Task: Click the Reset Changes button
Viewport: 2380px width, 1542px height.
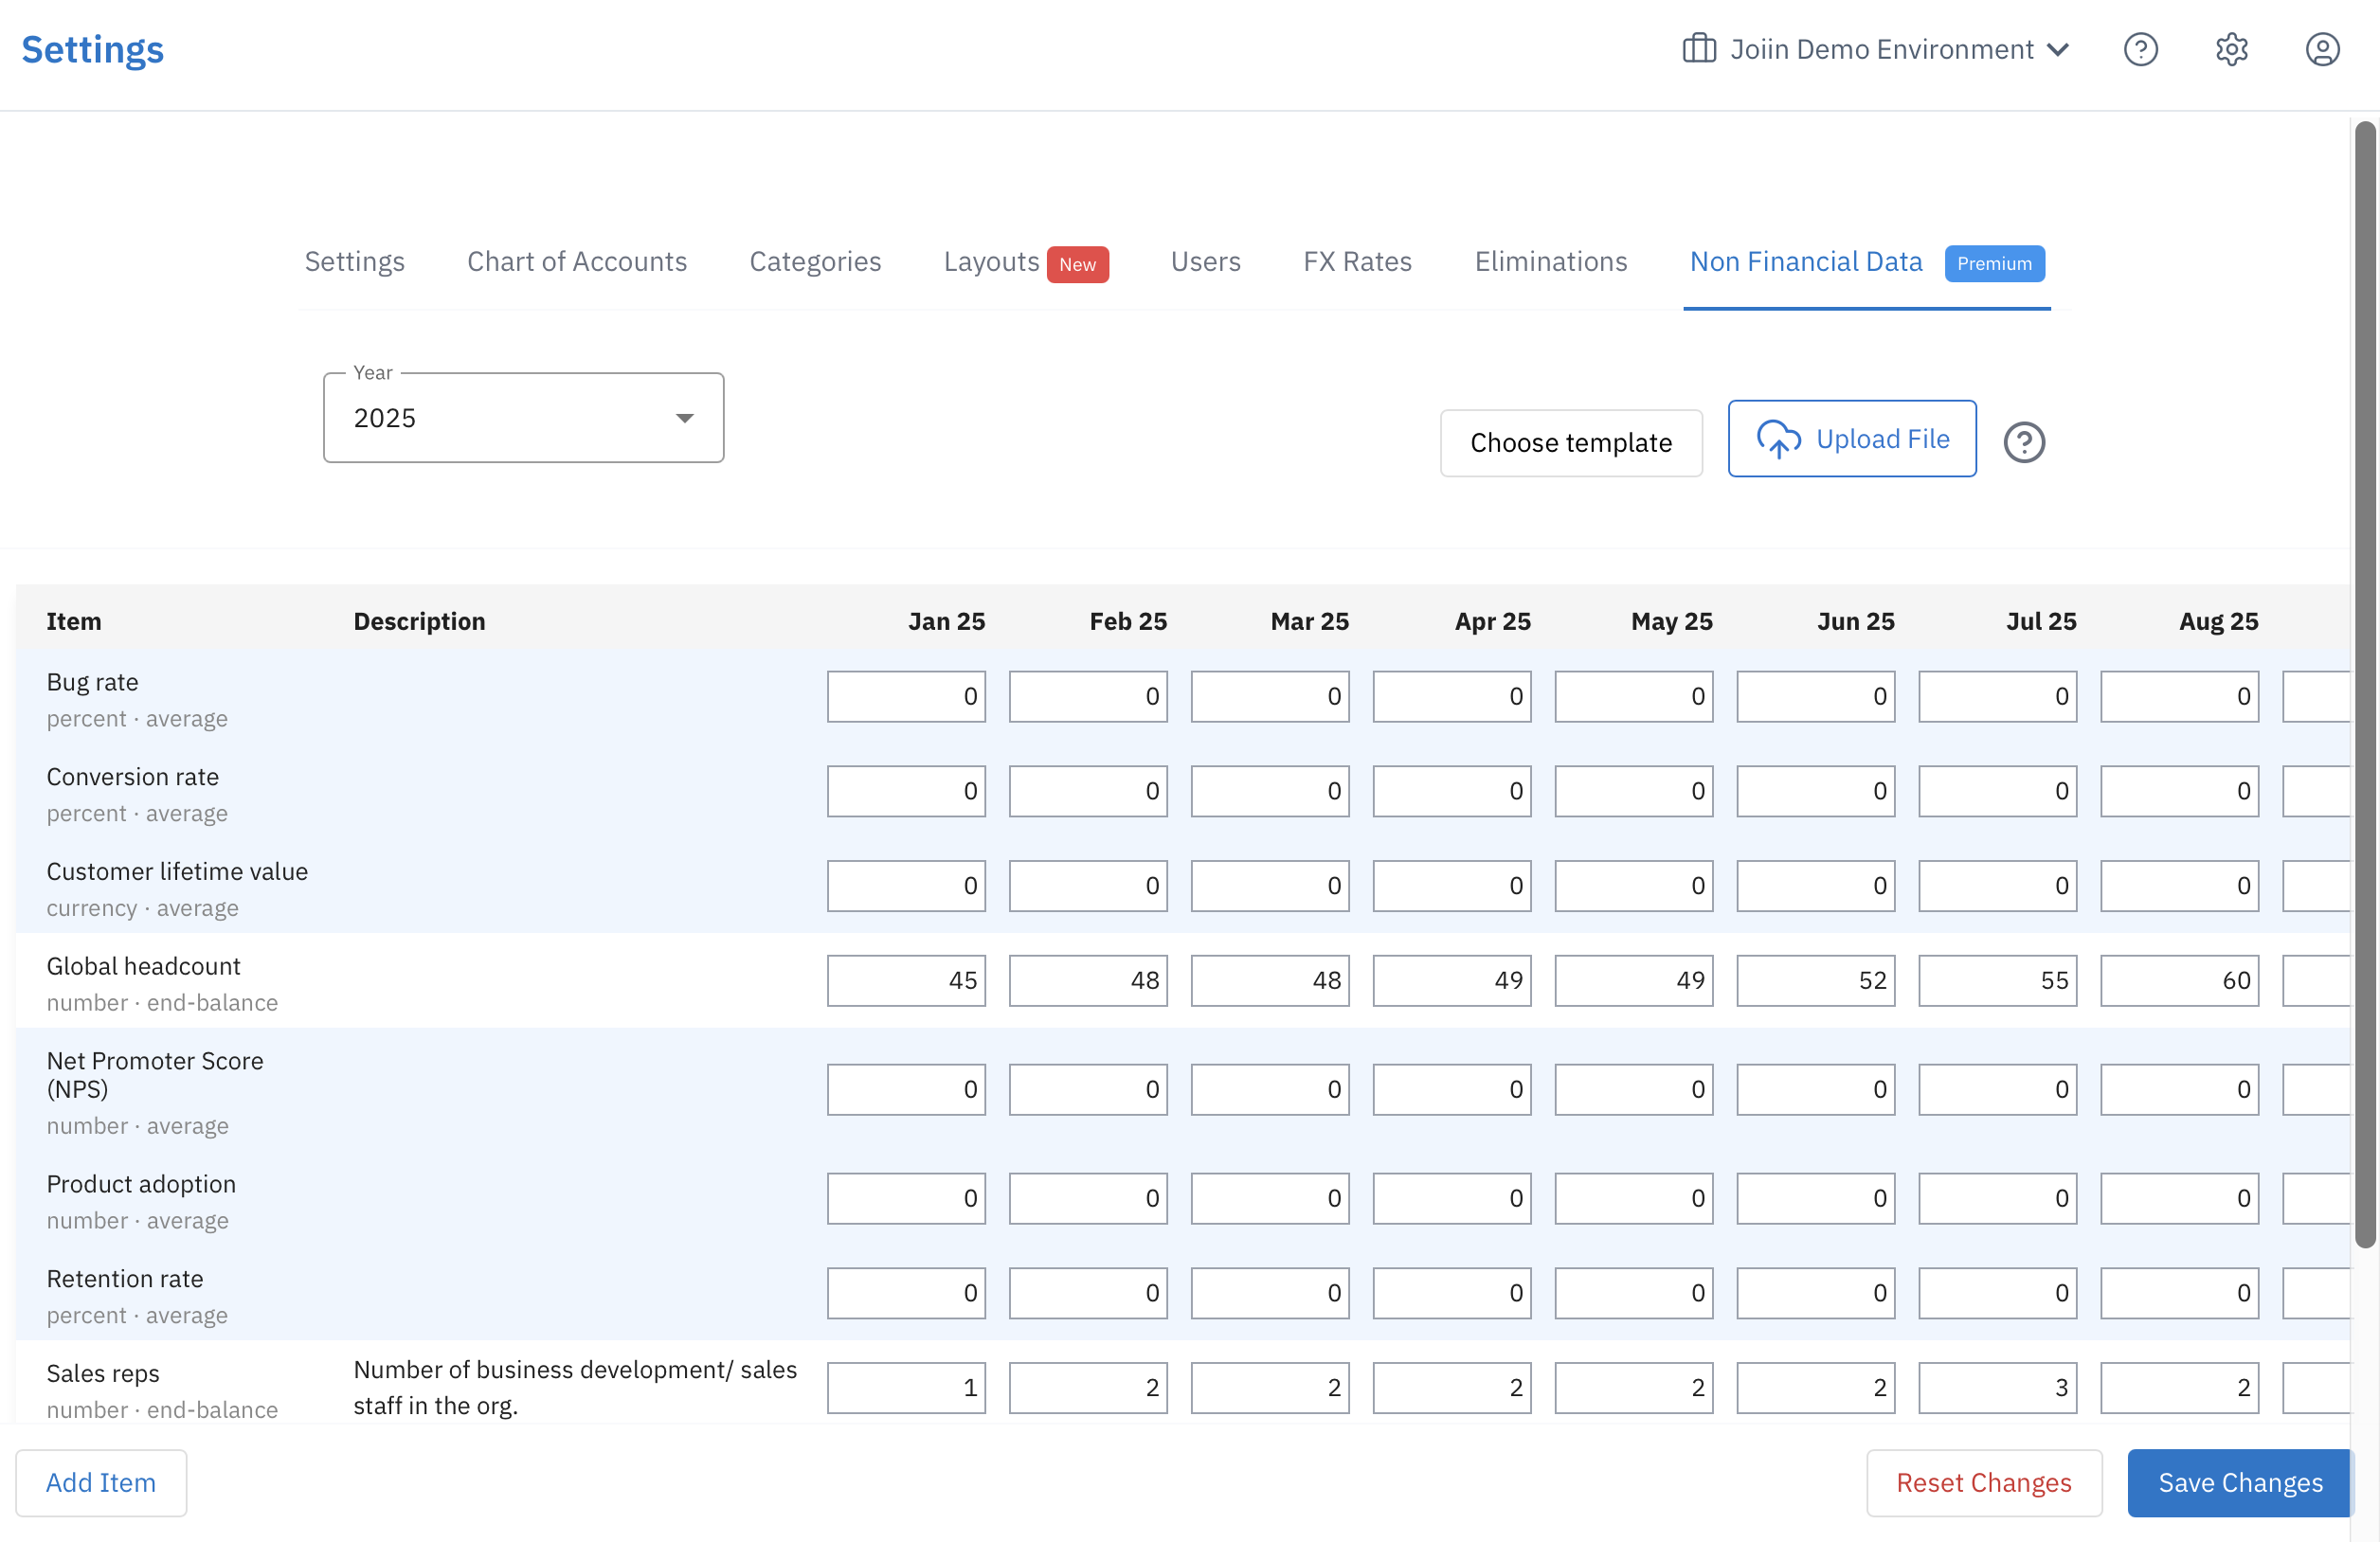Action: (x=1983, y=1482)
